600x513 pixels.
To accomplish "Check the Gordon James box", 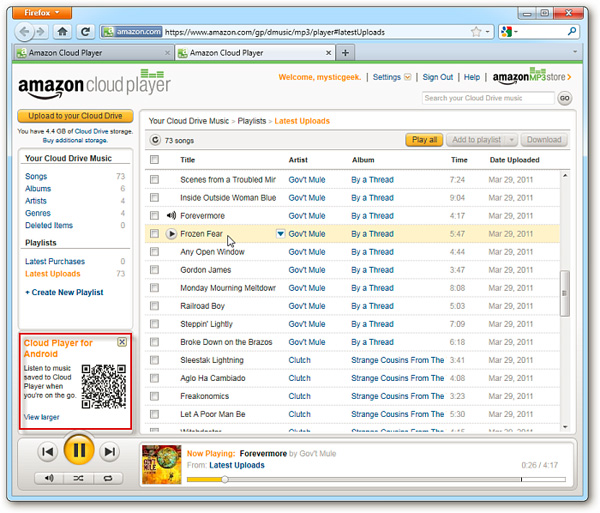I will tap(154, 270).
